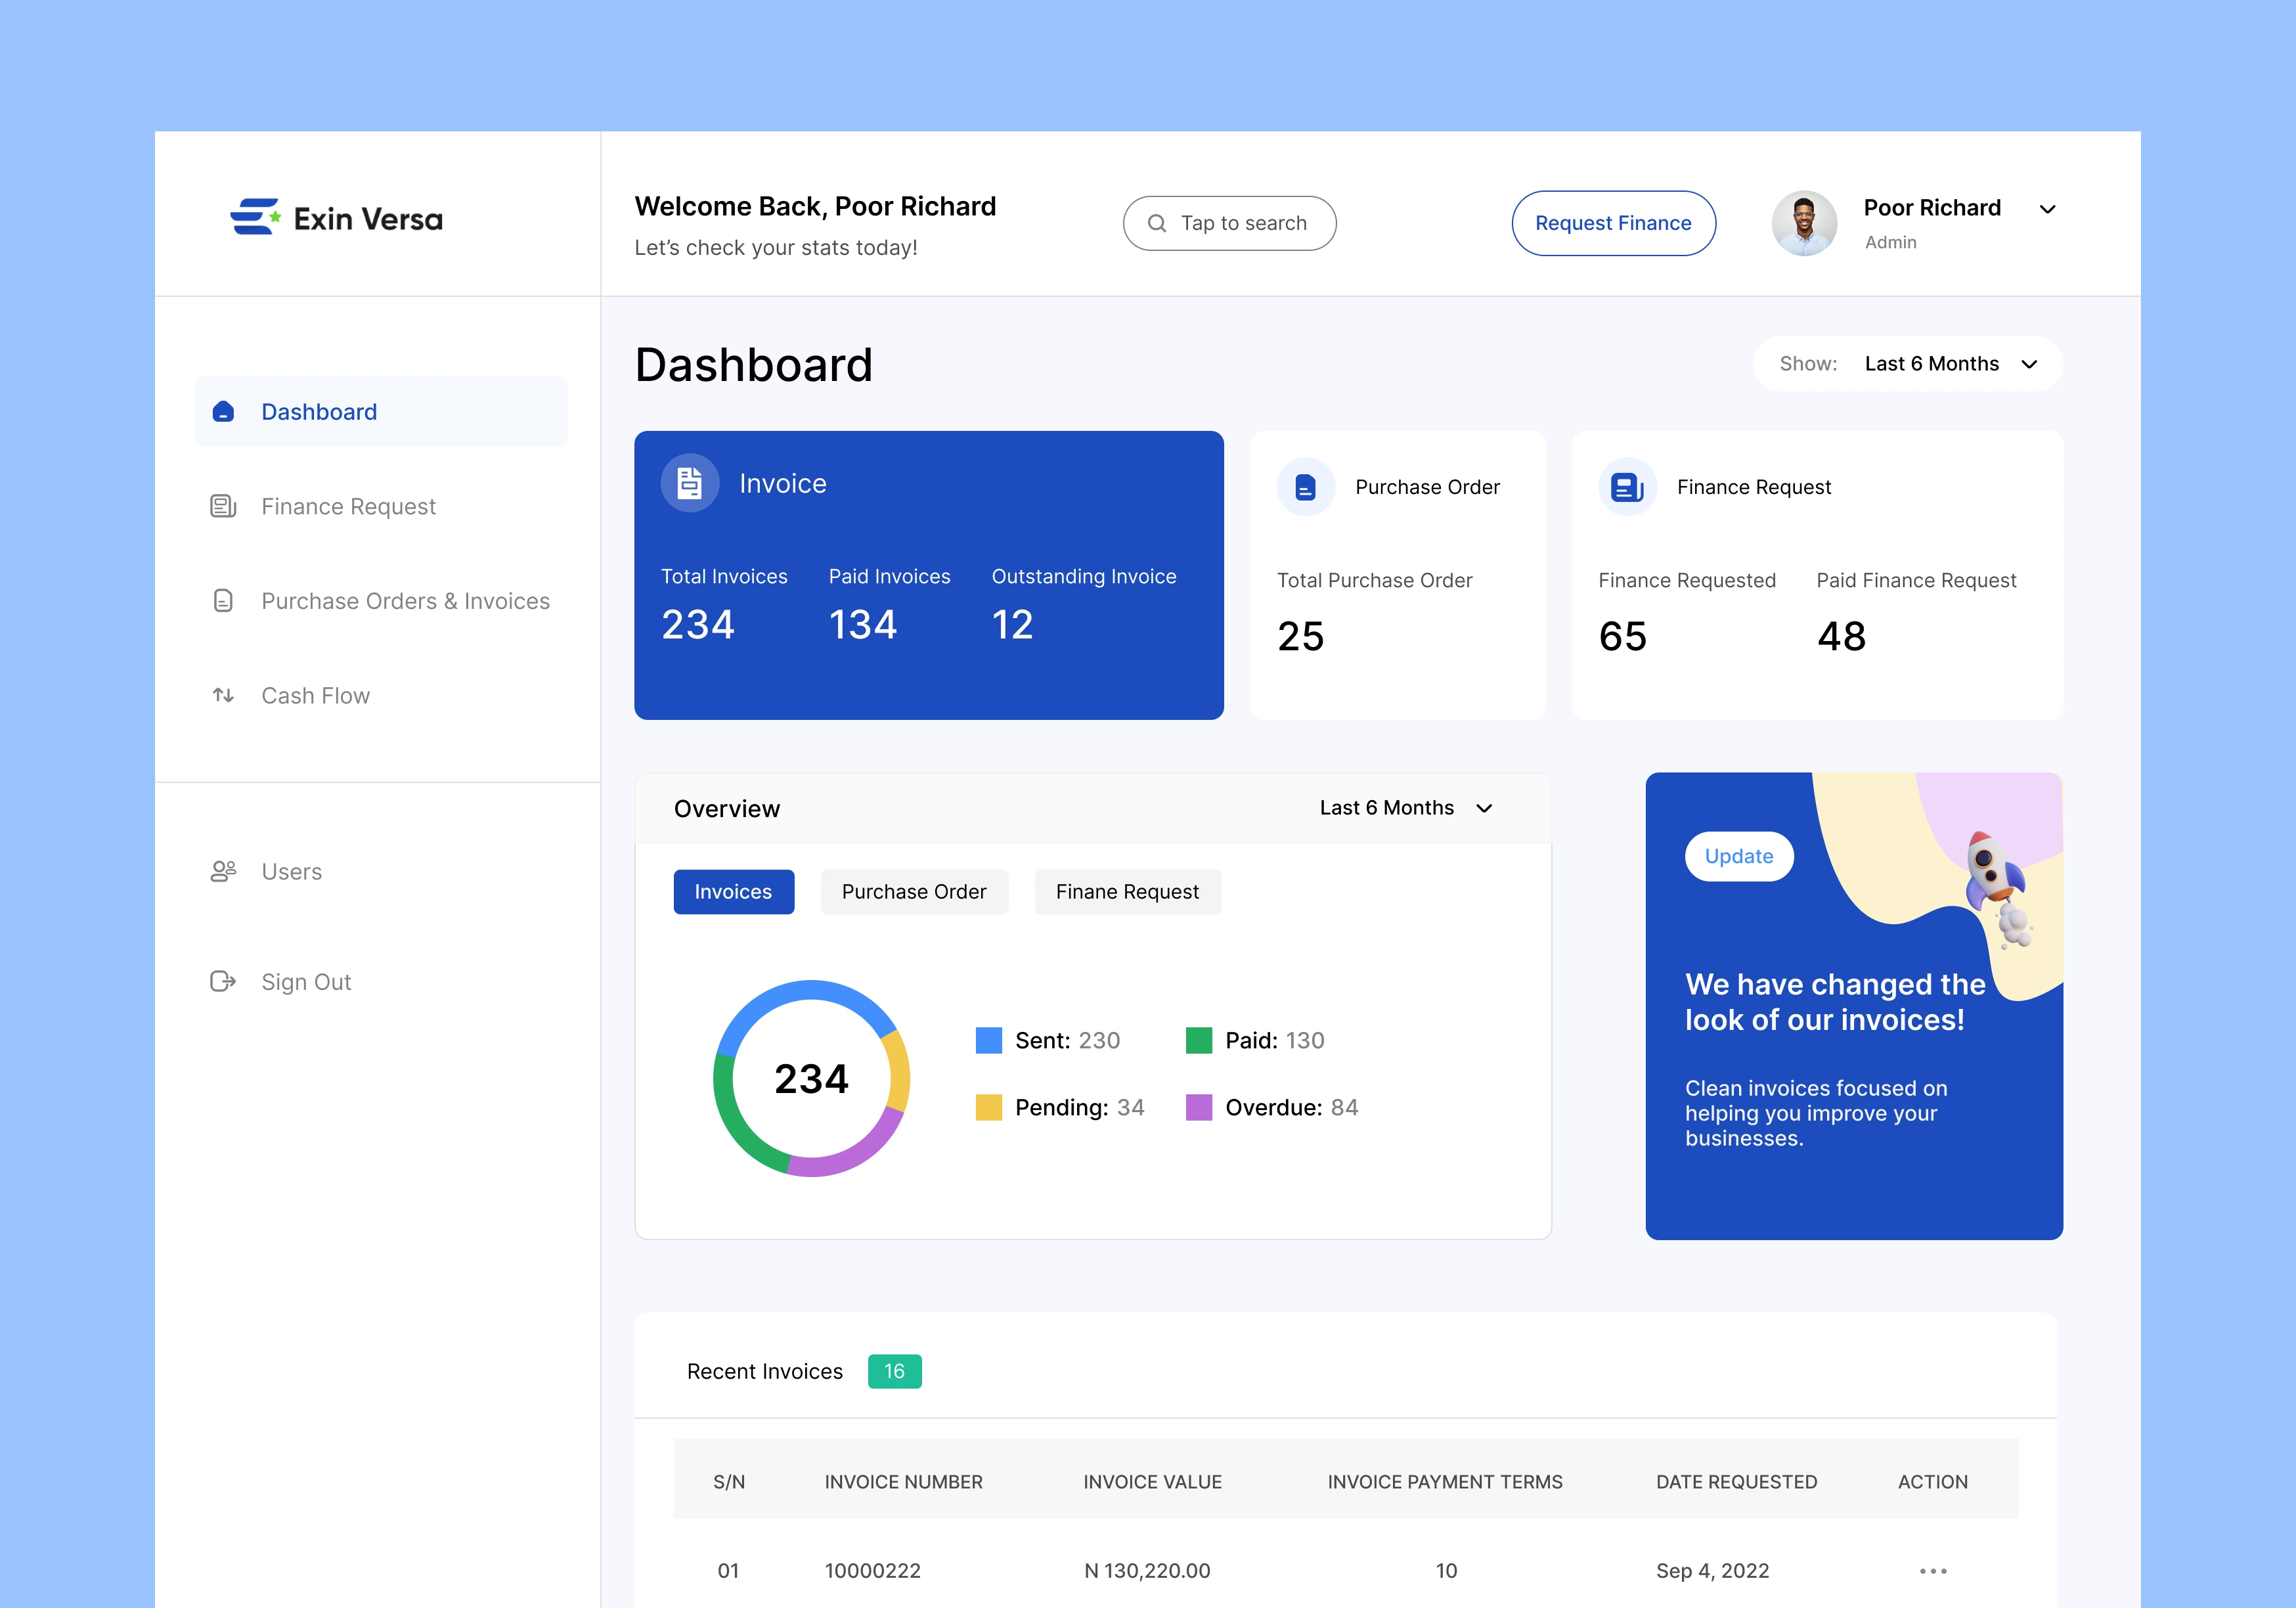
Task: Click the Finance Request sidebar icon
Action: click(x=223, y=507)
